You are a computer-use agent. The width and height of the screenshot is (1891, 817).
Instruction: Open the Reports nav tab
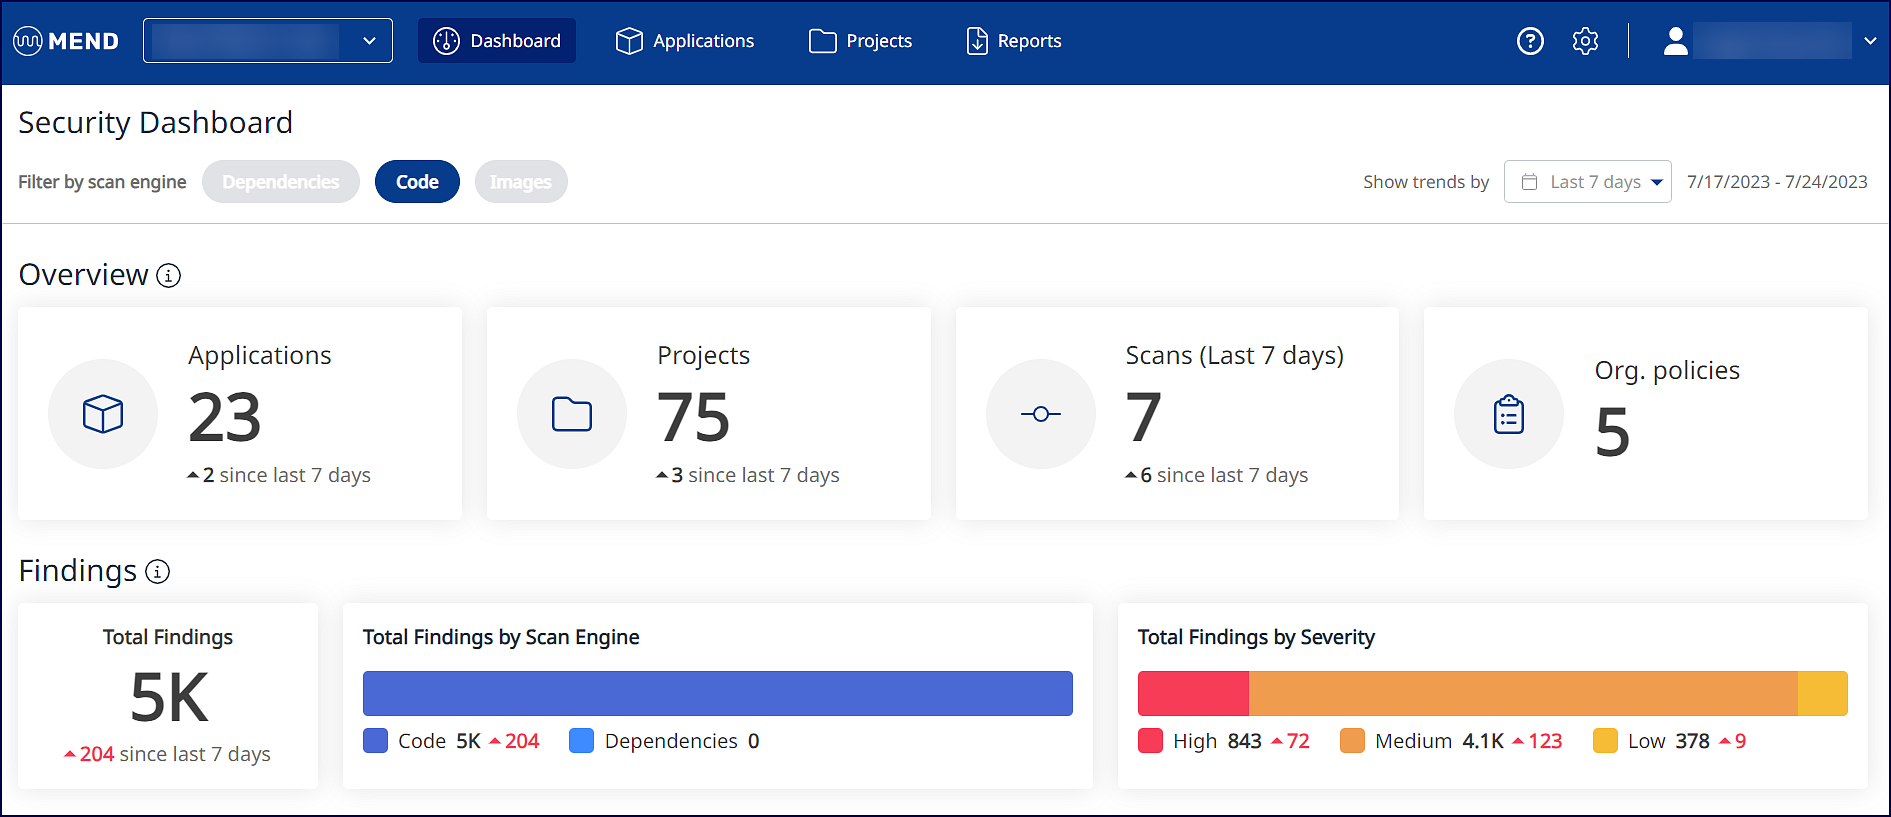(1014, 41)
